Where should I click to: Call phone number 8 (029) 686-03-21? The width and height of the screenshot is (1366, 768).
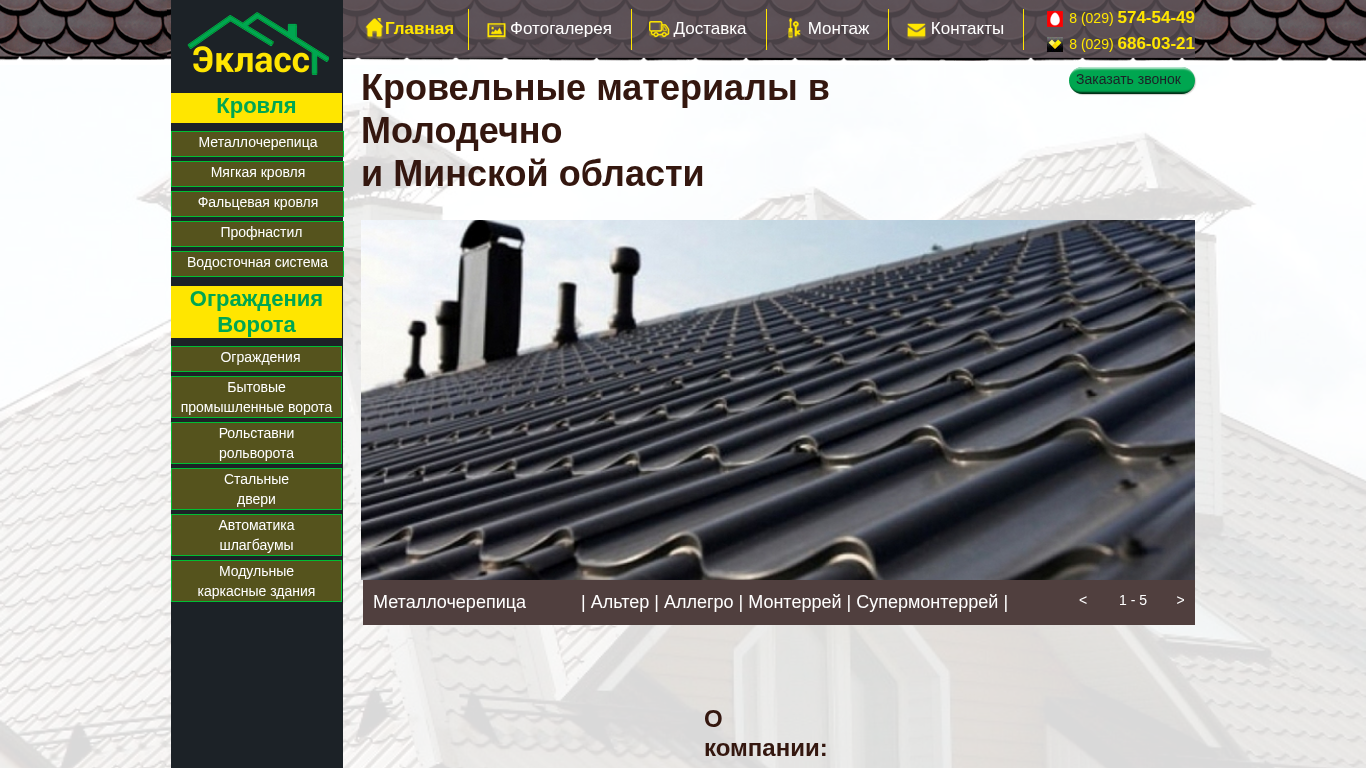tap(1132, 44)
